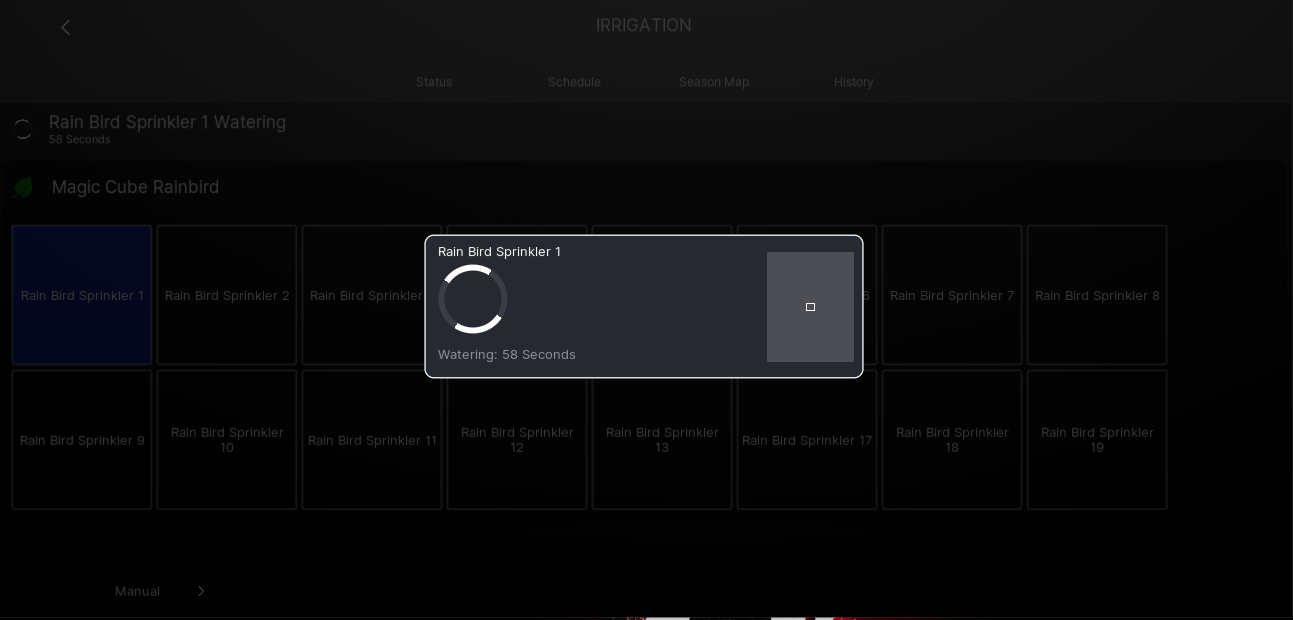This screenshot has height=620, width=1293.
Task: Click the green leaf icon beside Magic Cube Rainbird
Action: 24,188
